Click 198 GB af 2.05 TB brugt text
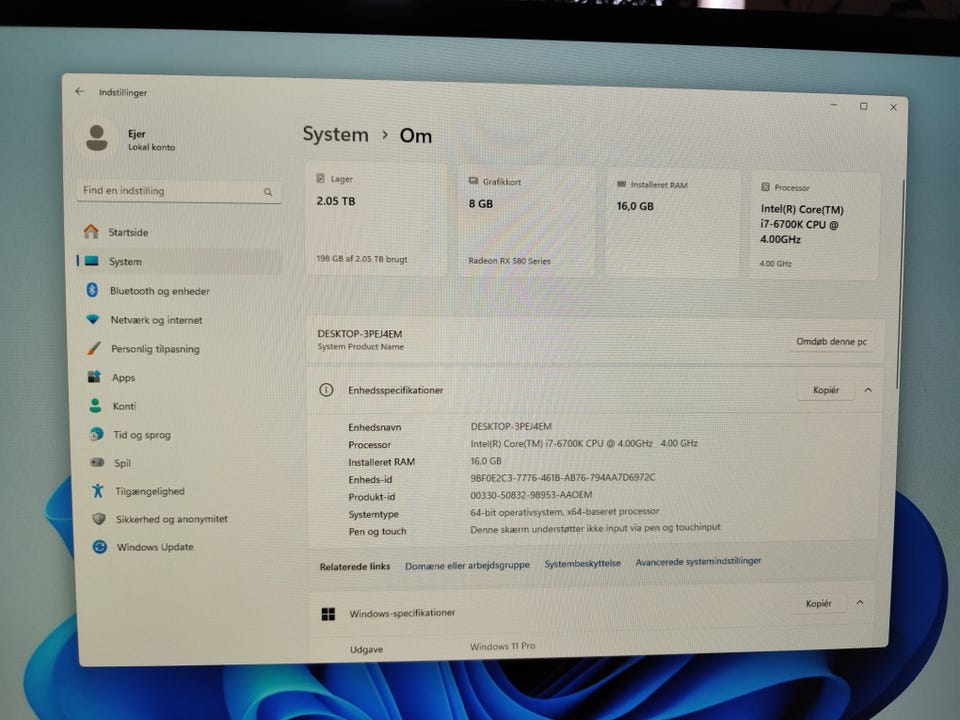This screenshot has width=960, height=720. (362, 259)
